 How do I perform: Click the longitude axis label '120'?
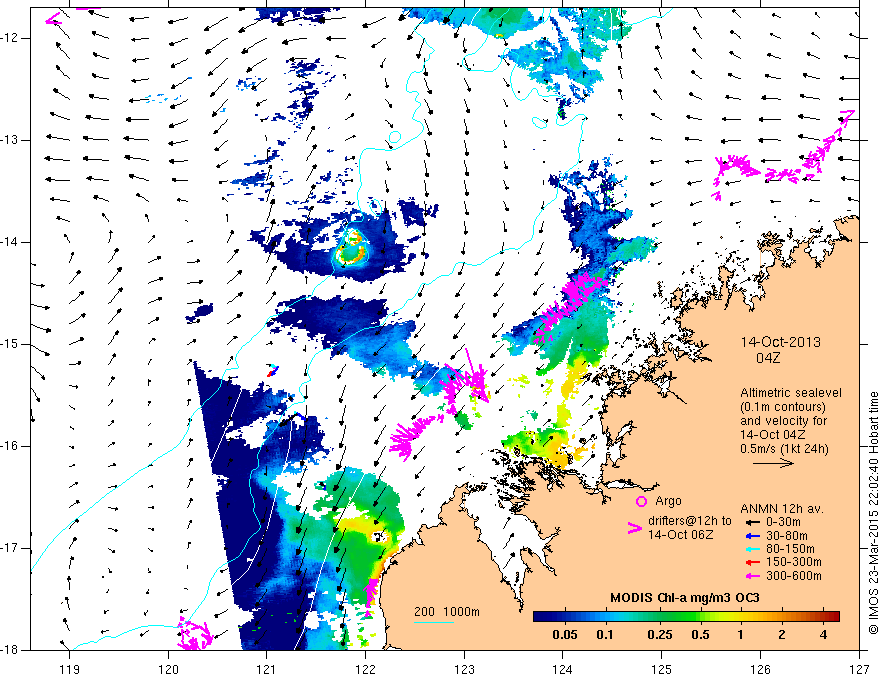pyautogui.click(x=168, y=669)
